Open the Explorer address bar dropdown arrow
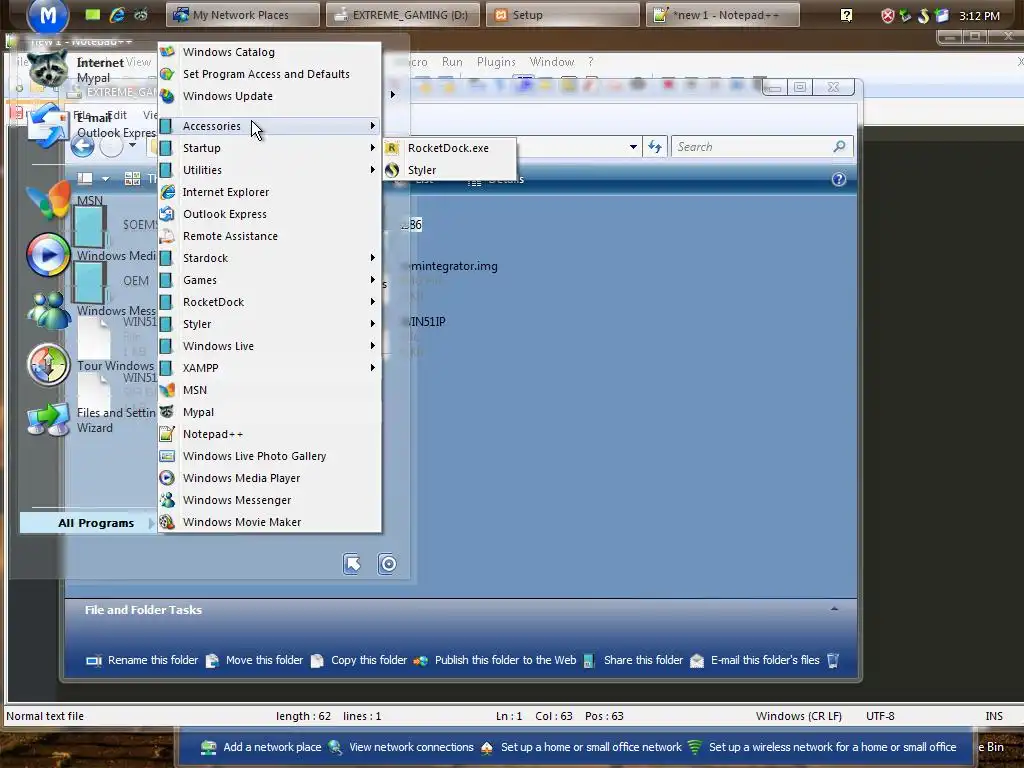 633,147
